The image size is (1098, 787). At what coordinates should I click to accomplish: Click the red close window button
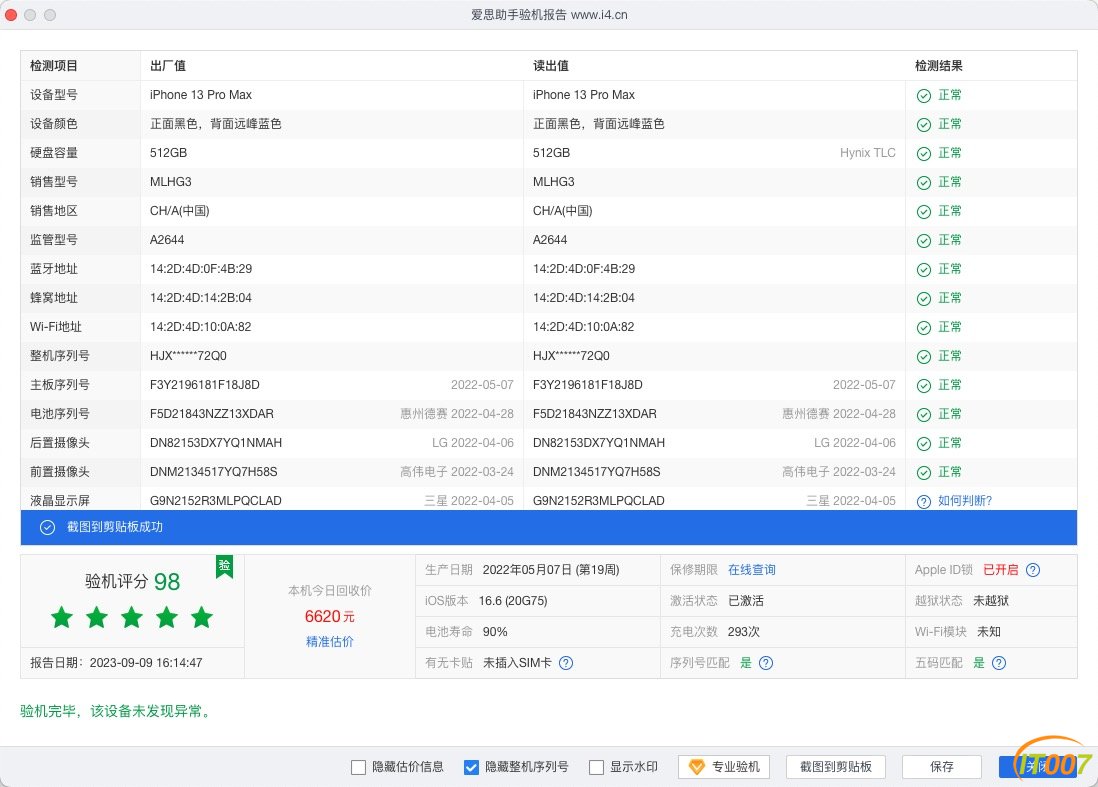[x=11, y=15]
